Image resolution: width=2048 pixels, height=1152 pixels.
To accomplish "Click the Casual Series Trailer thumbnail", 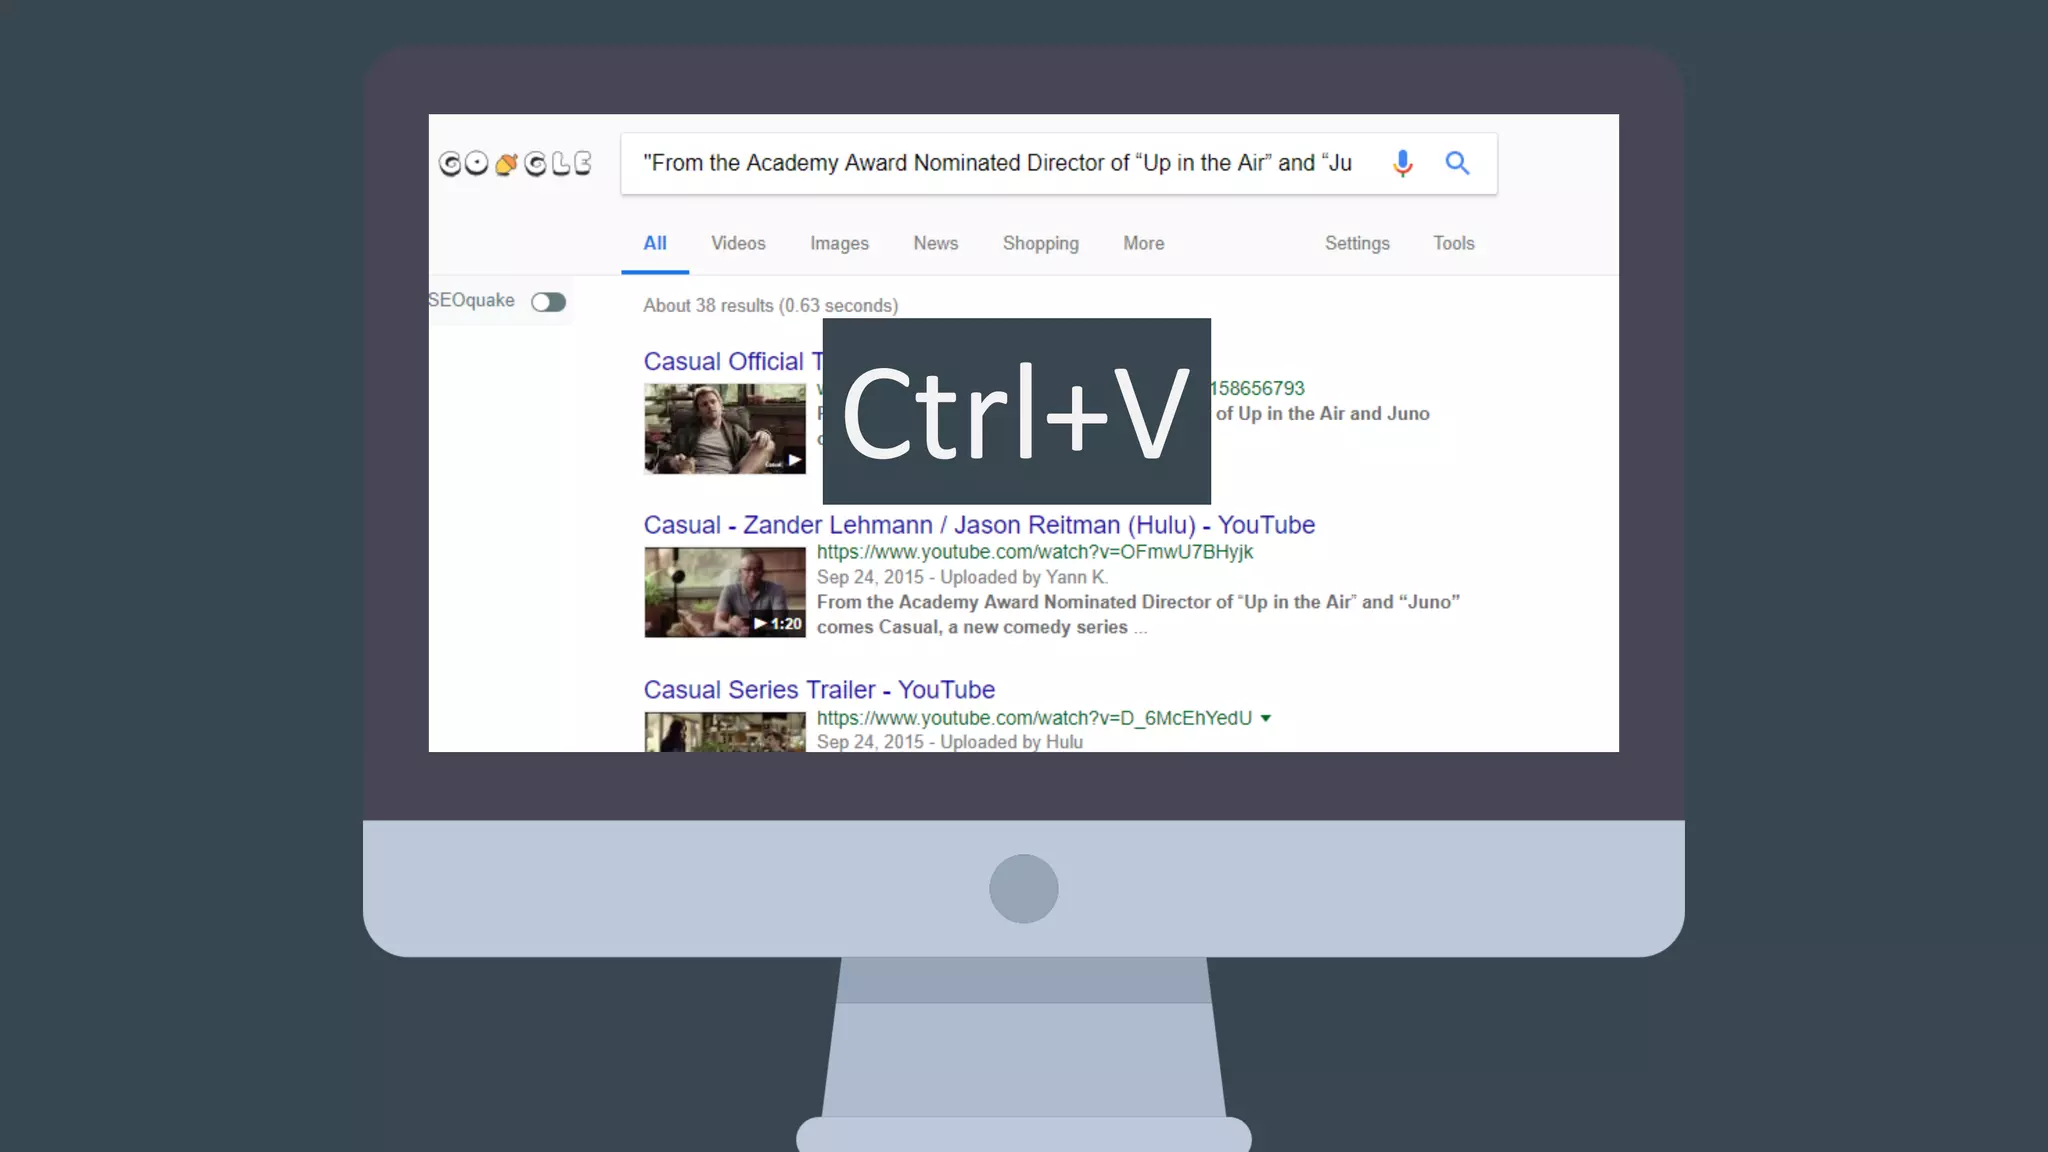I will coord(725,732).
